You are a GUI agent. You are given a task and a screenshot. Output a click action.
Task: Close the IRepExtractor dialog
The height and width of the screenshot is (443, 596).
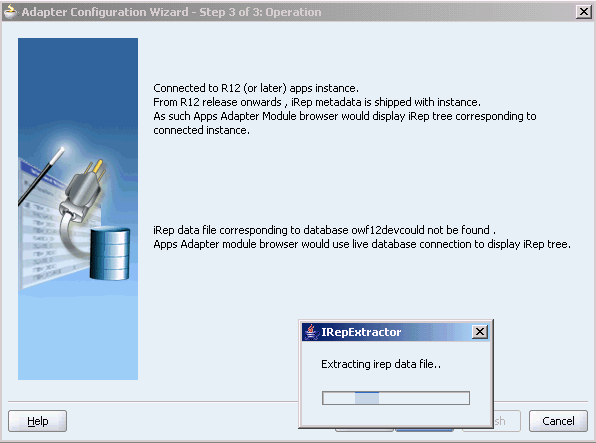(480, 332)
